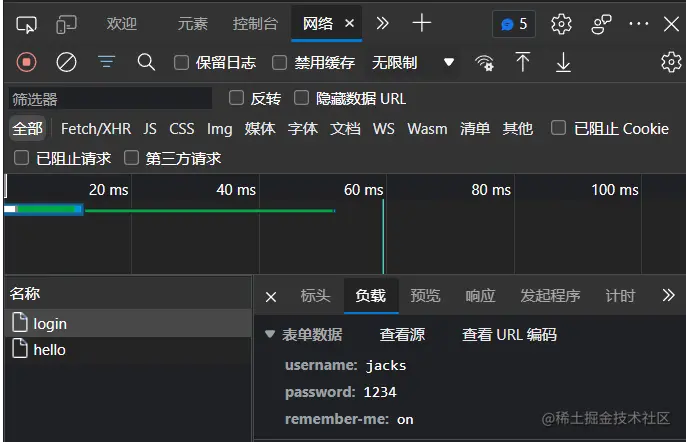
Task: Check 隐藏数据 URL checkbox
Action: pos(301,98)
